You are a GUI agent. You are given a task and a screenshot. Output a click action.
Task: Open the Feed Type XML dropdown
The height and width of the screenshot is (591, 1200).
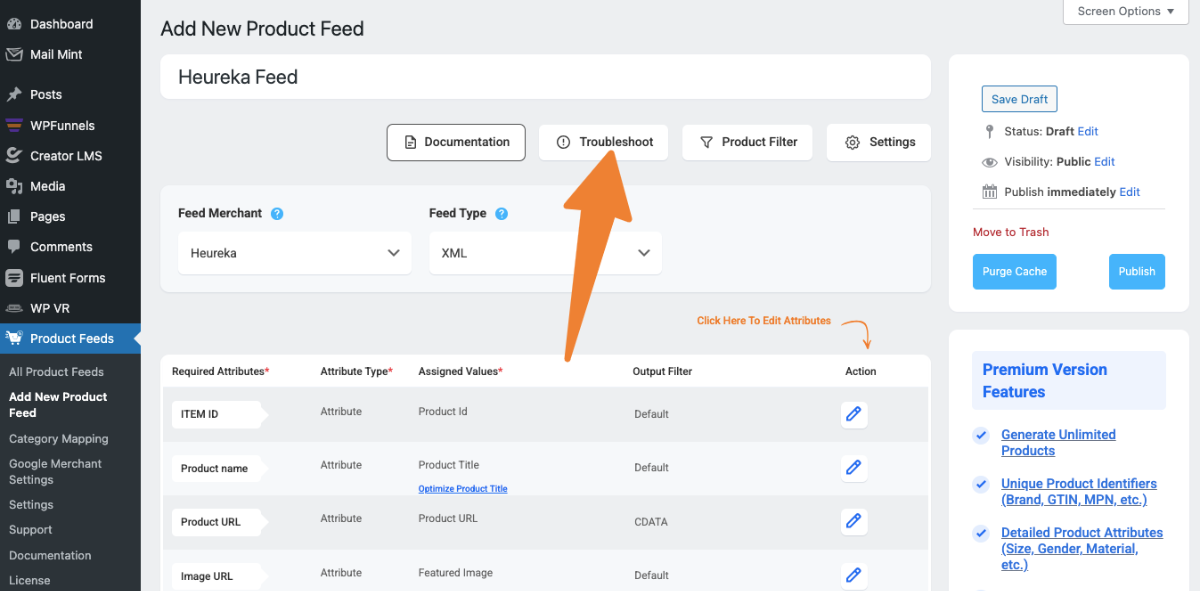(x=545, y=253)
